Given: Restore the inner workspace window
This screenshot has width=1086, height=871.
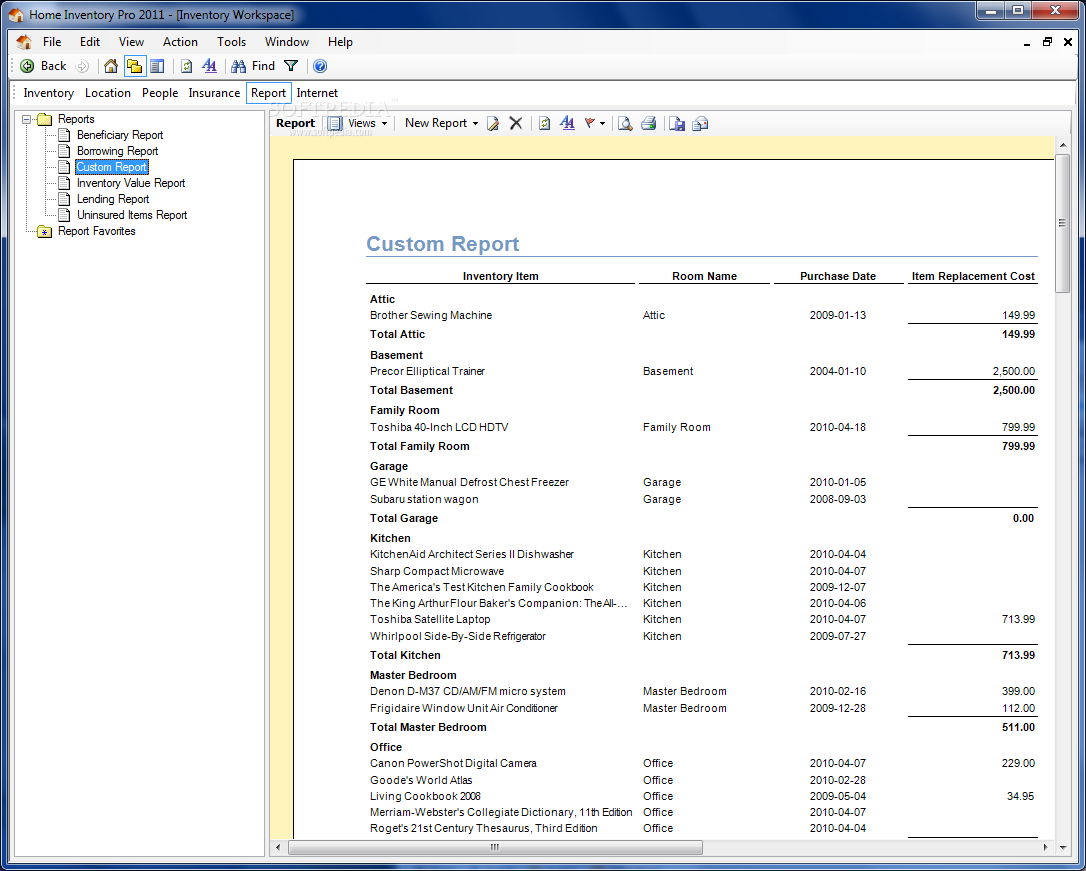Looking at the screenshot, I should click(1047, 42).
